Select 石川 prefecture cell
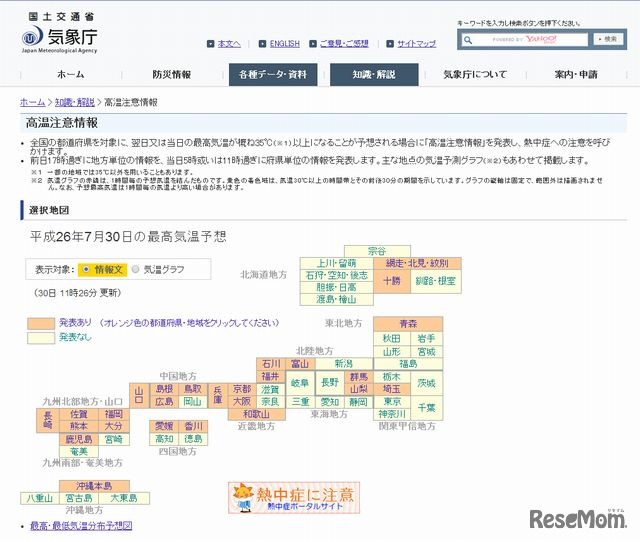Image resolution: width=640 pixels, height=542 pixels. point(271,364)
